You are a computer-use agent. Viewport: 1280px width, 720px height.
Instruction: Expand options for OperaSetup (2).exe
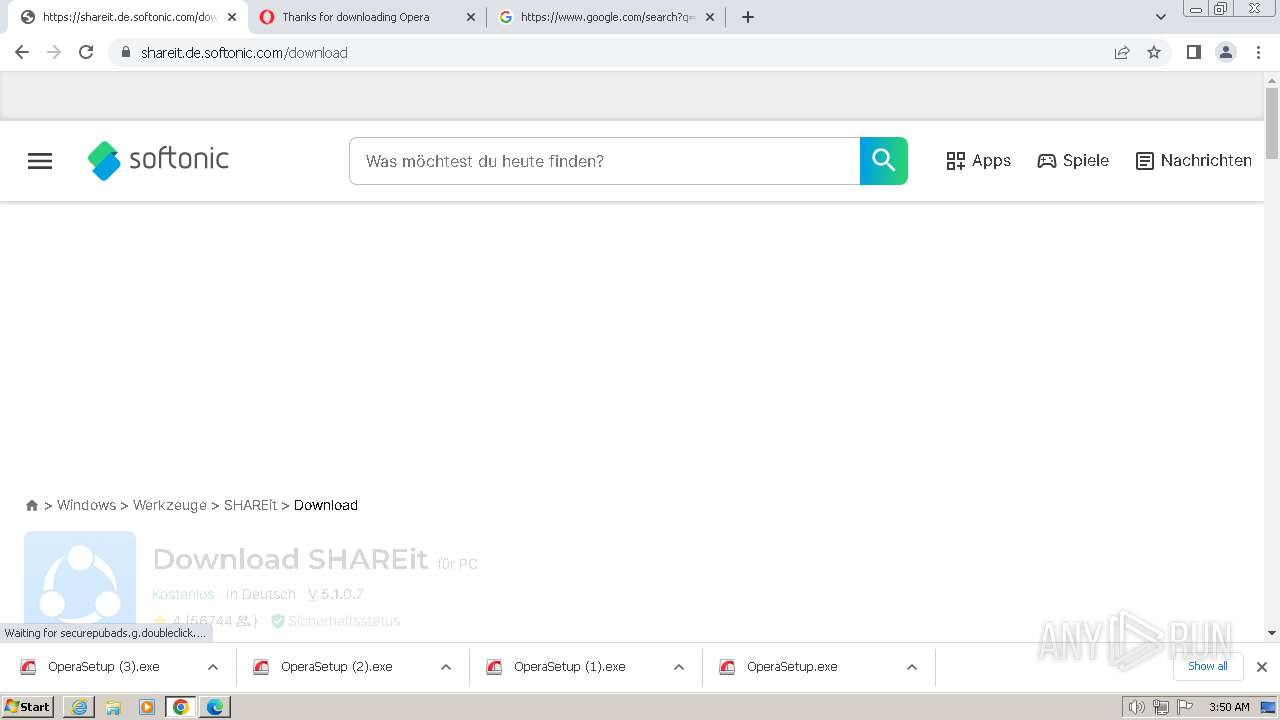coord(446,667)
